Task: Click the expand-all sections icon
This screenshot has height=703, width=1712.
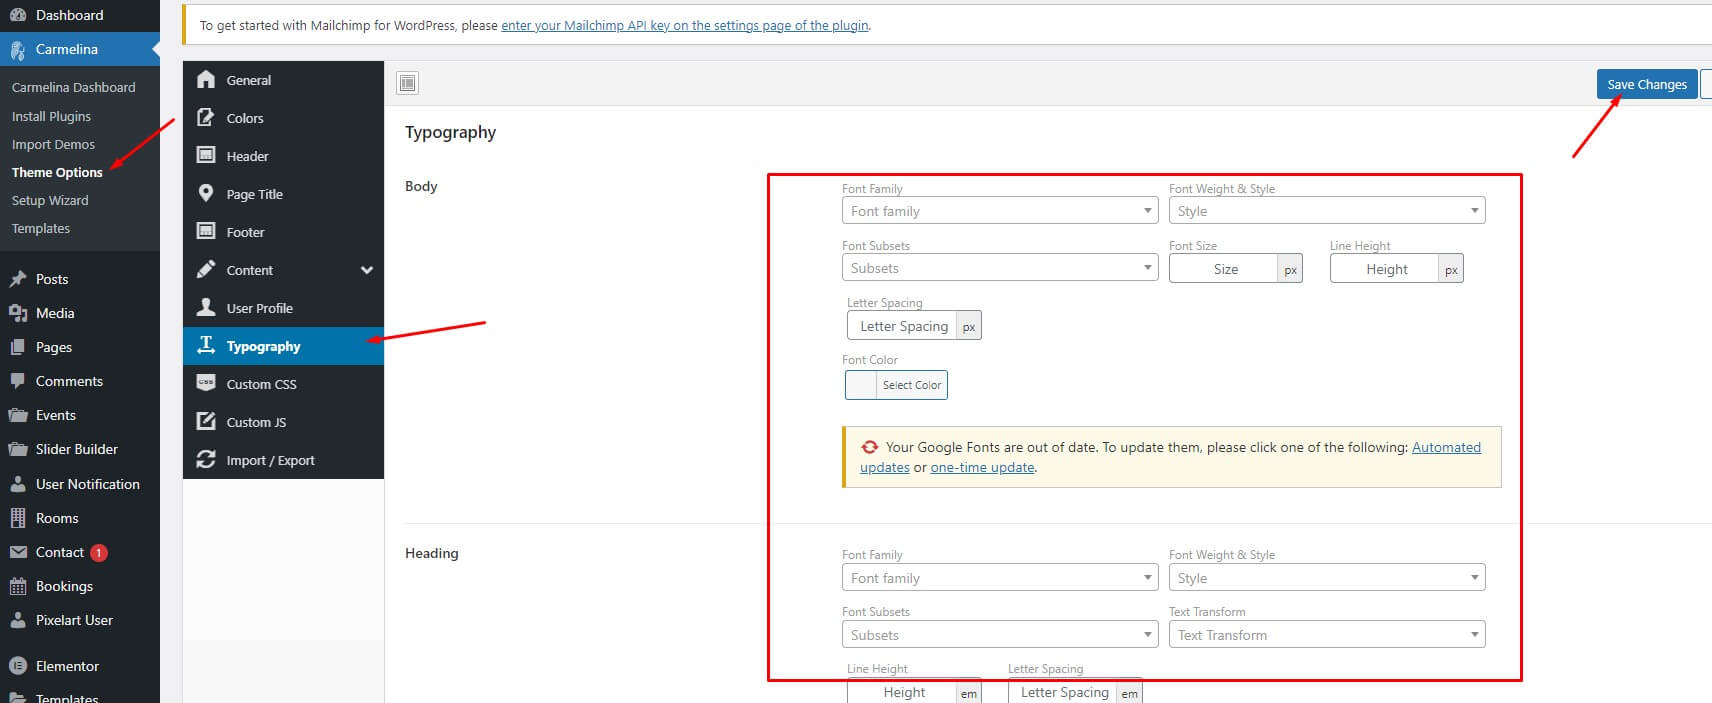Action: click(x=408, y=84)
